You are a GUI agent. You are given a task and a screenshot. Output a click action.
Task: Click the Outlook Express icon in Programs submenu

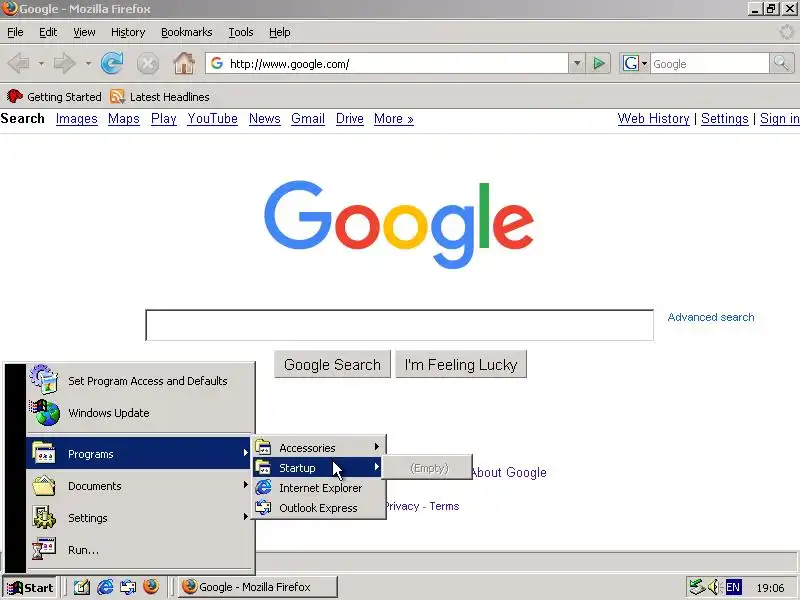263,508
